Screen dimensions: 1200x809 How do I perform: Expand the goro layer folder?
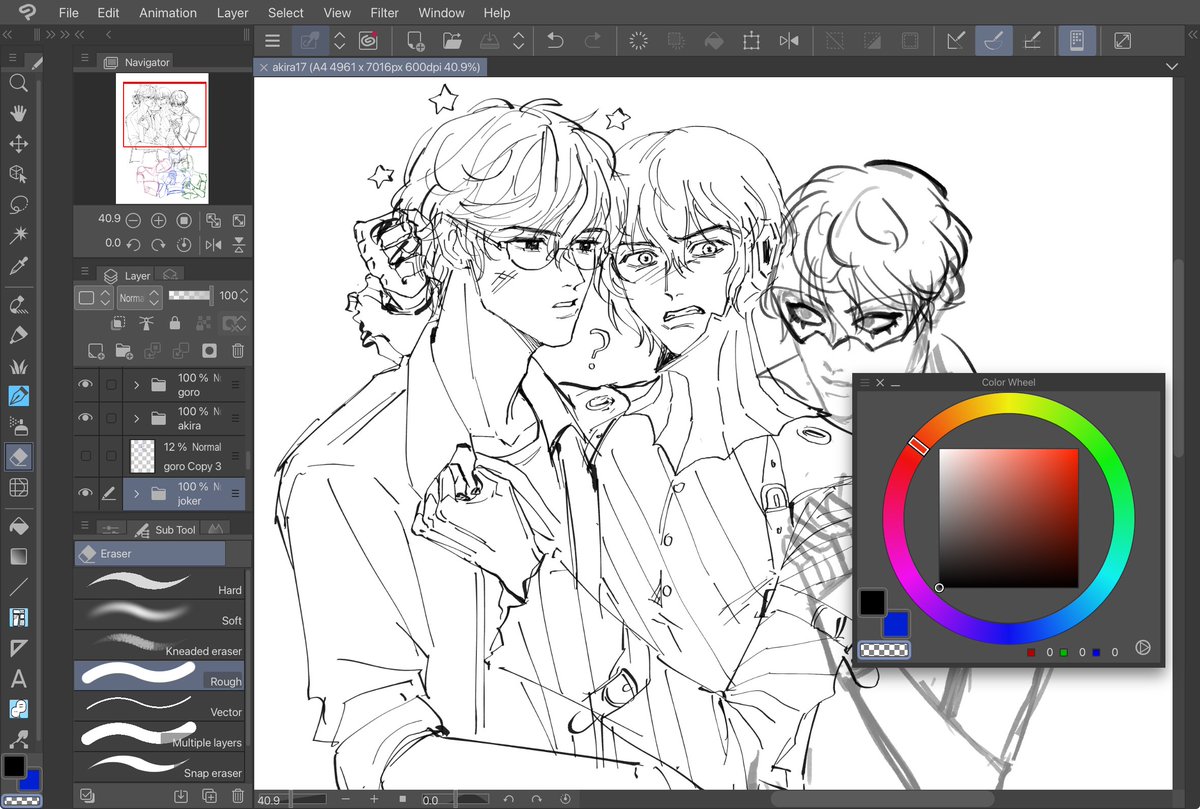point(136,384)
